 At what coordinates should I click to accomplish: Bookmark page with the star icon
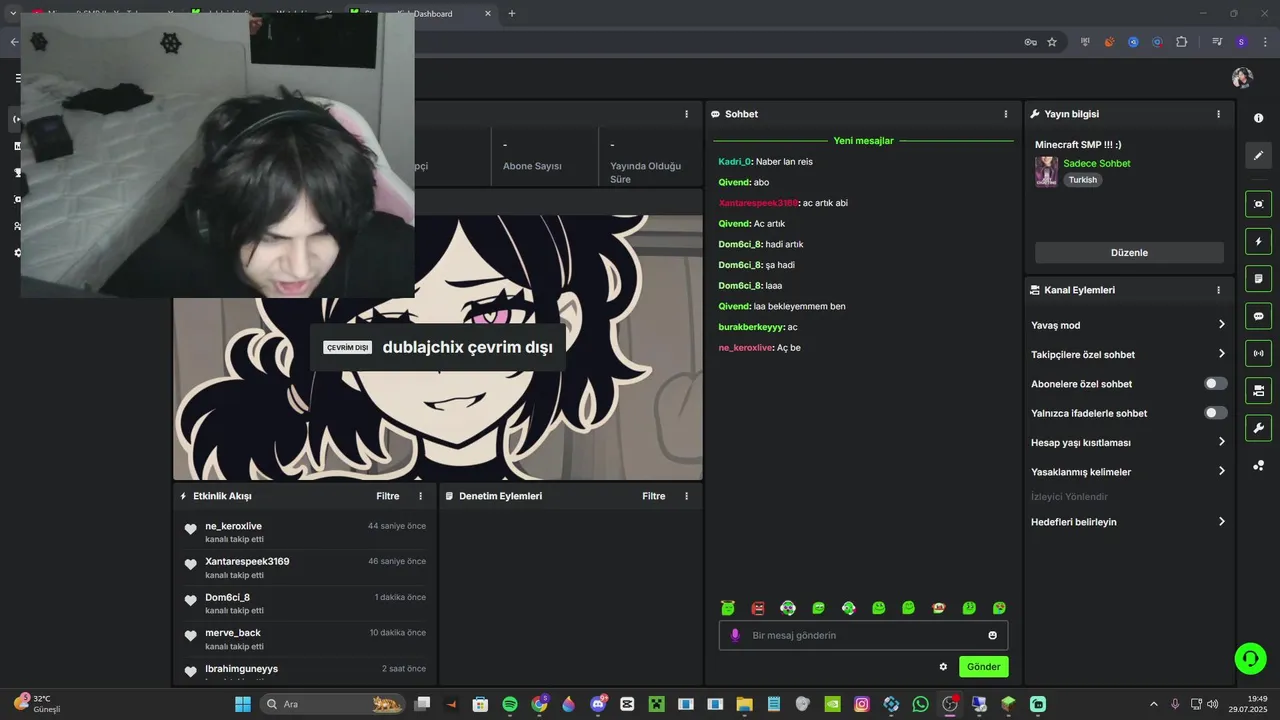coord(1052,42)
